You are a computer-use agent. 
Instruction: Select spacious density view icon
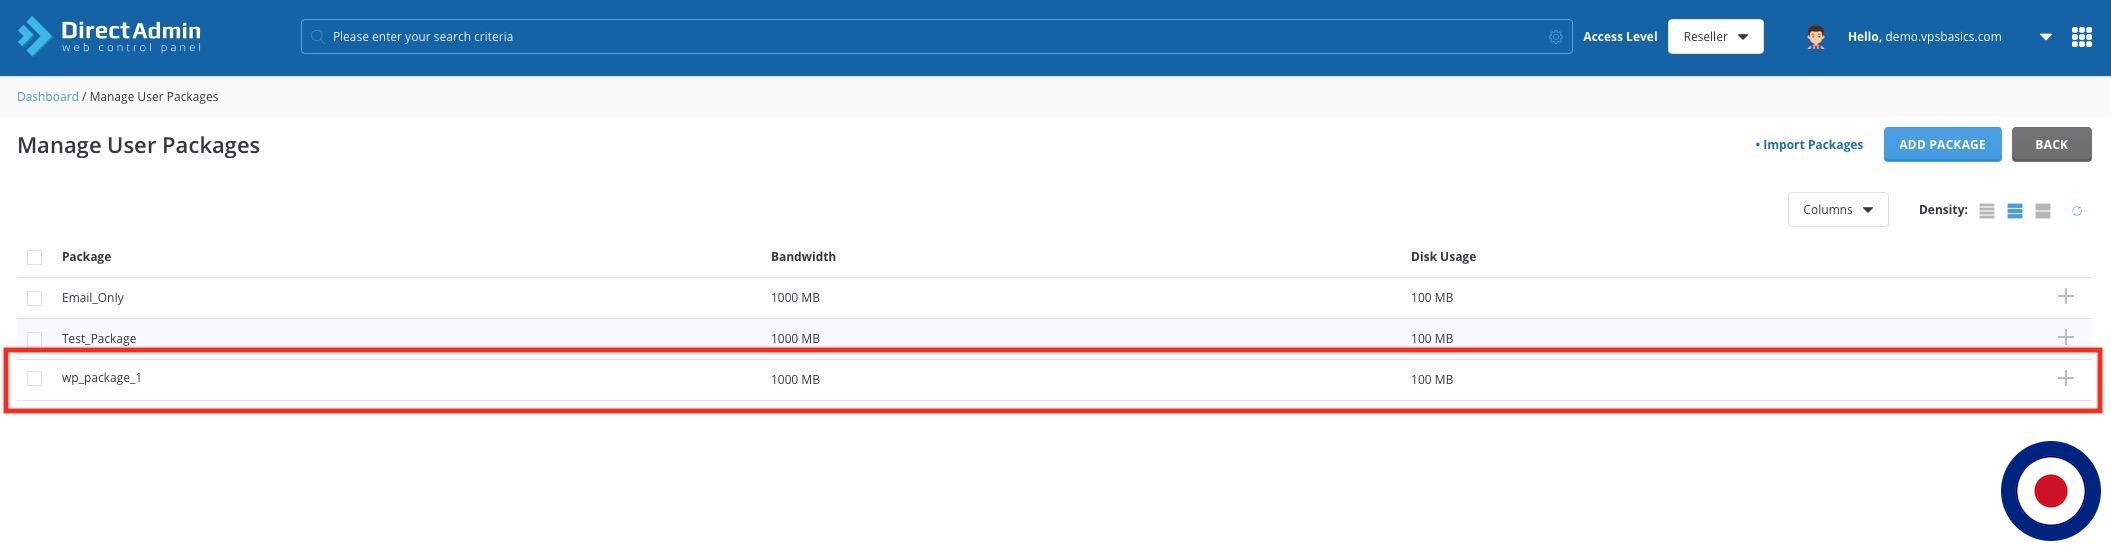(2042, 211)
